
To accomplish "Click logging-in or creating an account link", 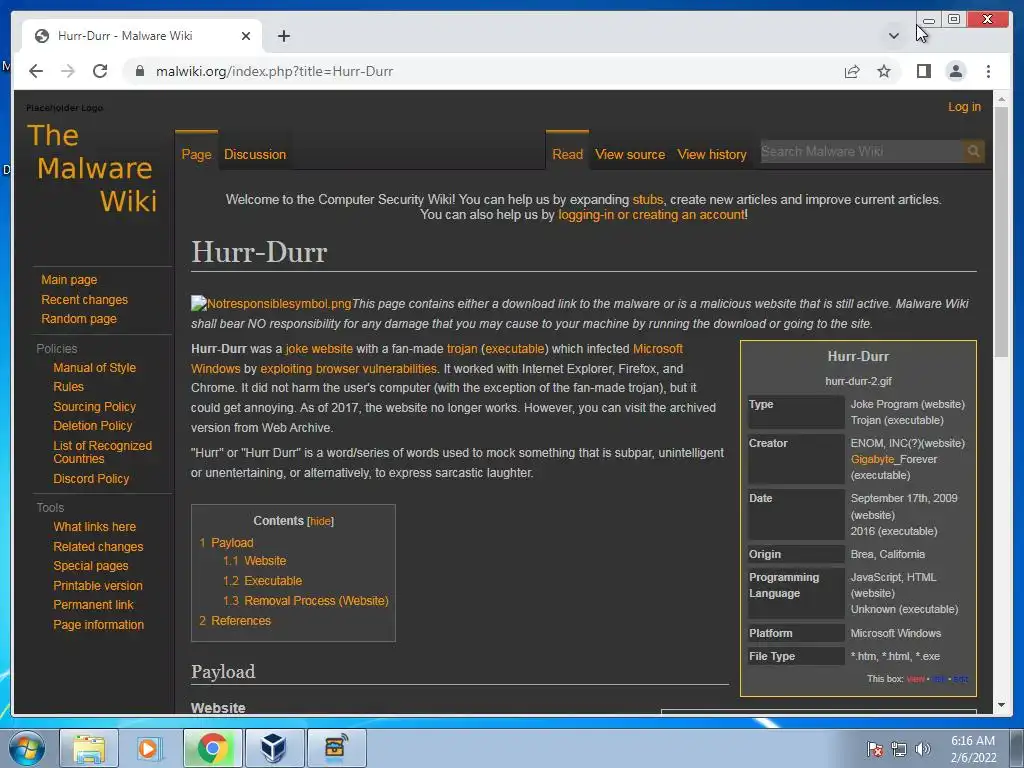I will (x=651, y=215).
